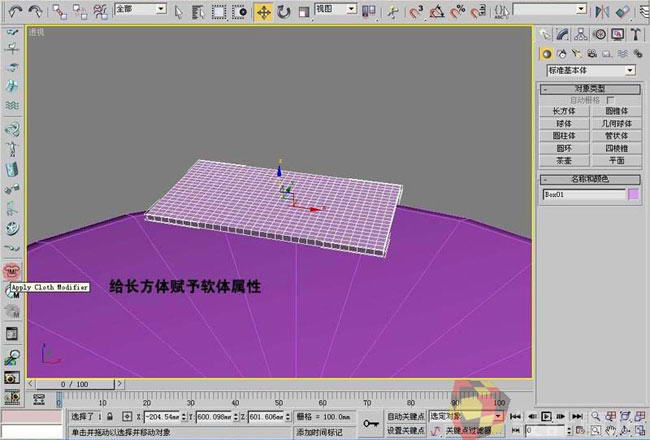
Task: Switch to the Utilities hammer tab
Action: pos(635,34)
